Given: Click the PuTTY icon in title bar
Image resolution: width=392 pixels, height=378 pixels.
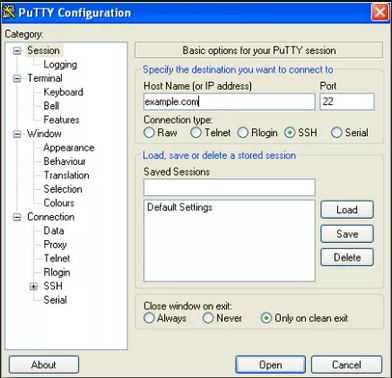Looking at the screenshot, I should click(9, 12).
